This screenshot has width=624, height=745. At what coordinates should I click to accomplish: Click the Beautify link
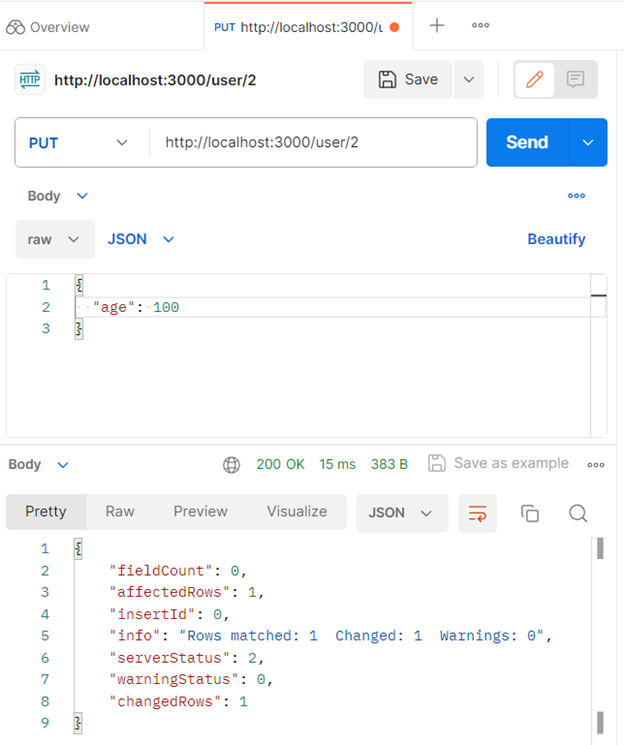point(556,240)
